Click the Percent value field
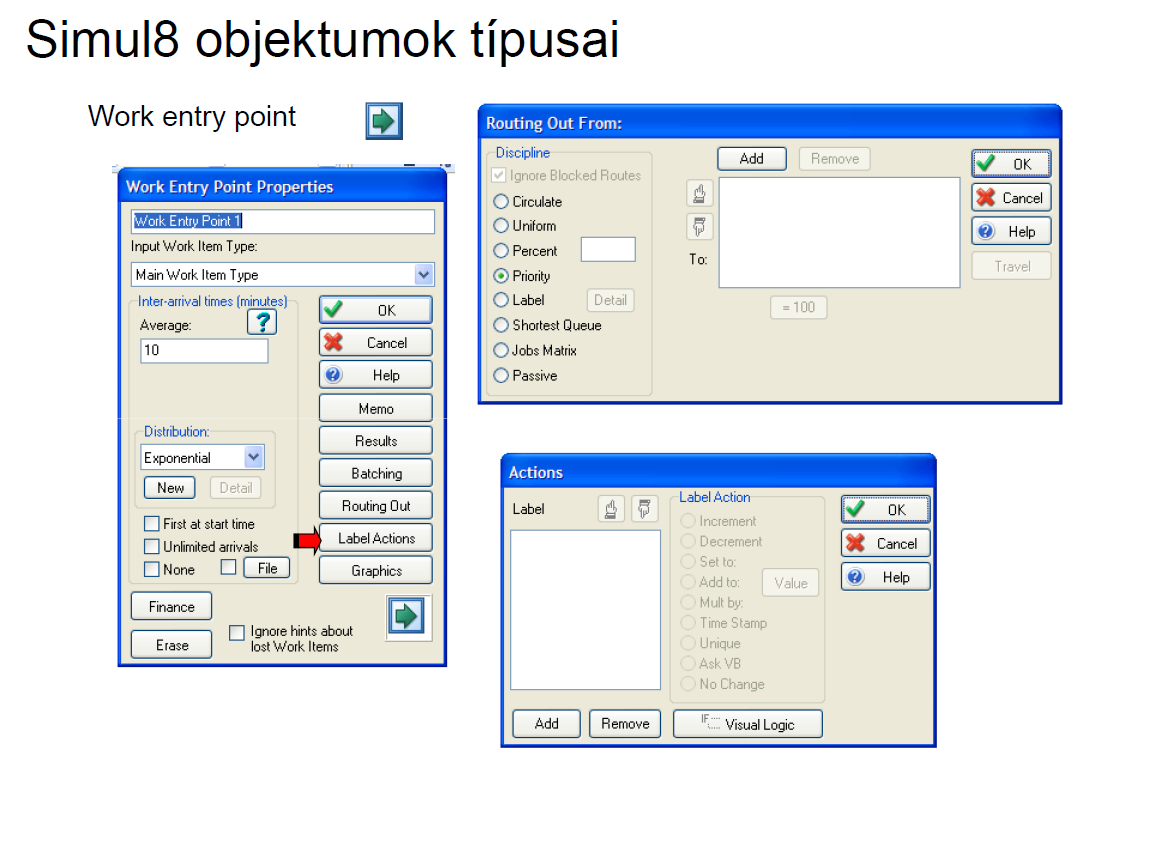Viewport: 1161px width, 843px height. tap(608, 249)
